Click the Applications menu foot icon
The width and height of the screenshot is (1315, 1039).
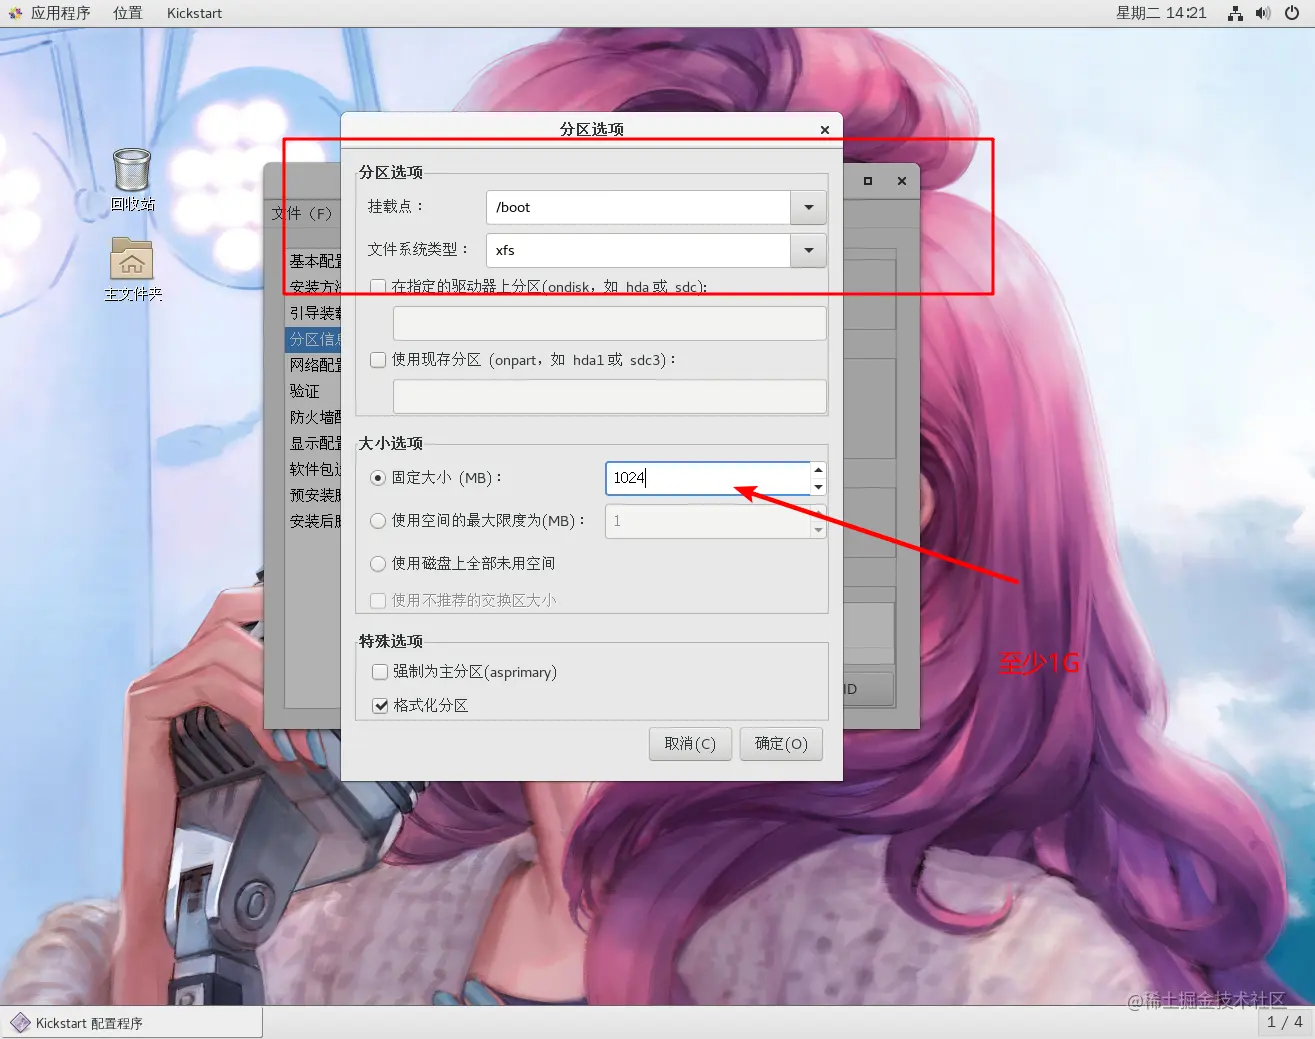(x=15, y=13)
